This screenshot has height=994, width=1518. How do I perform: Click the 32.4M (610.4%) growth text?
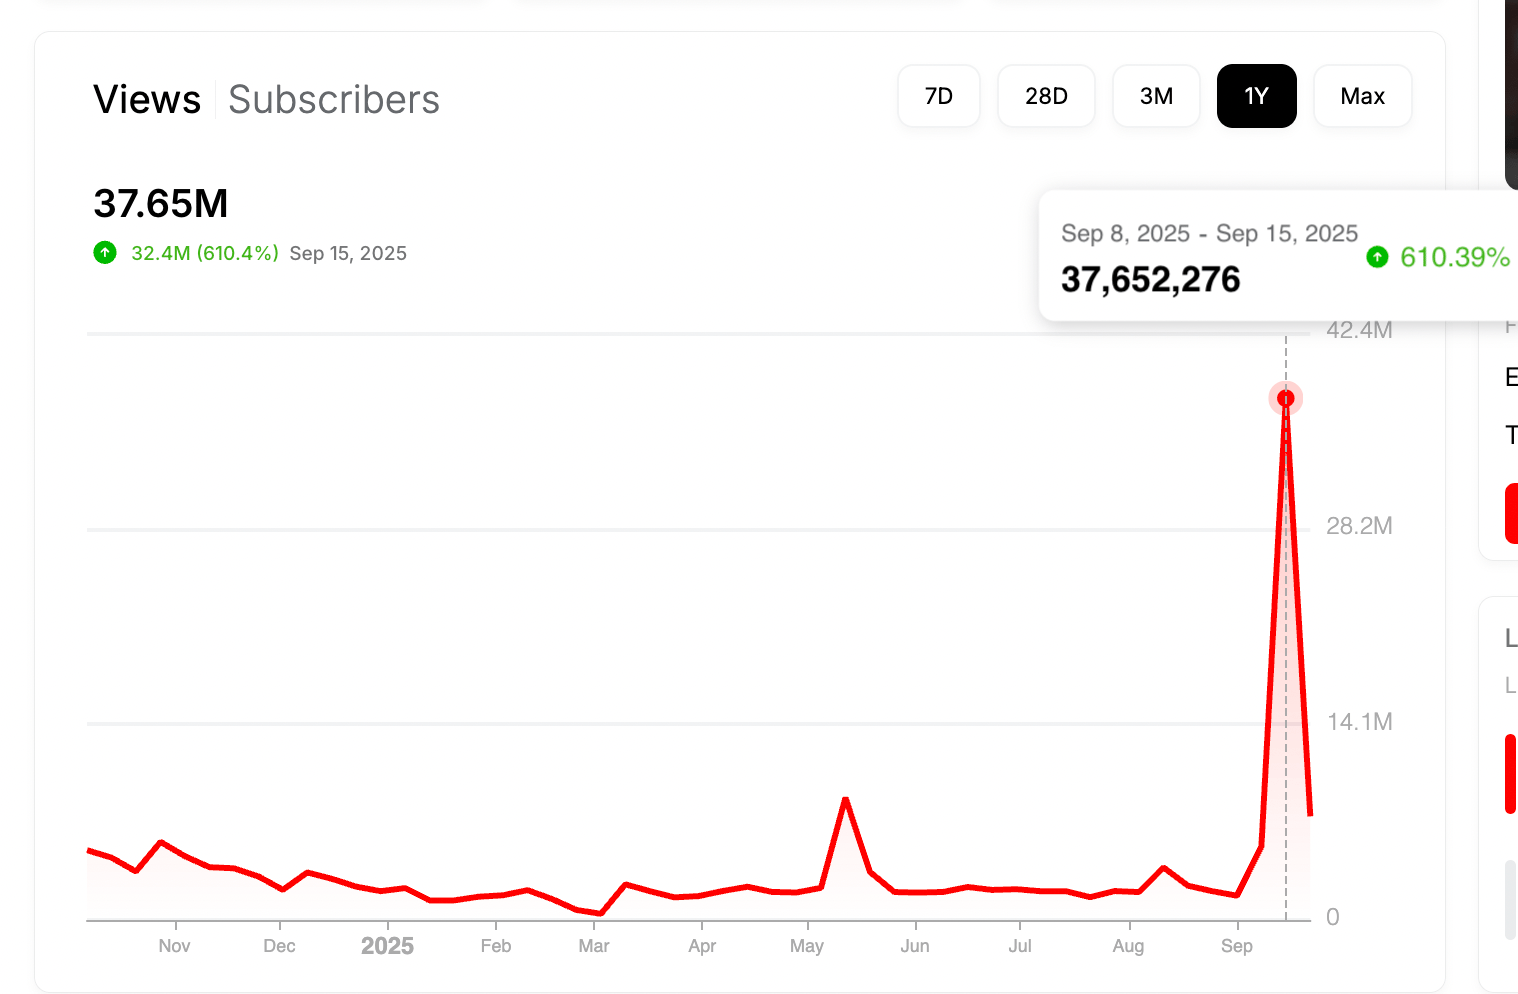[205, 253]
